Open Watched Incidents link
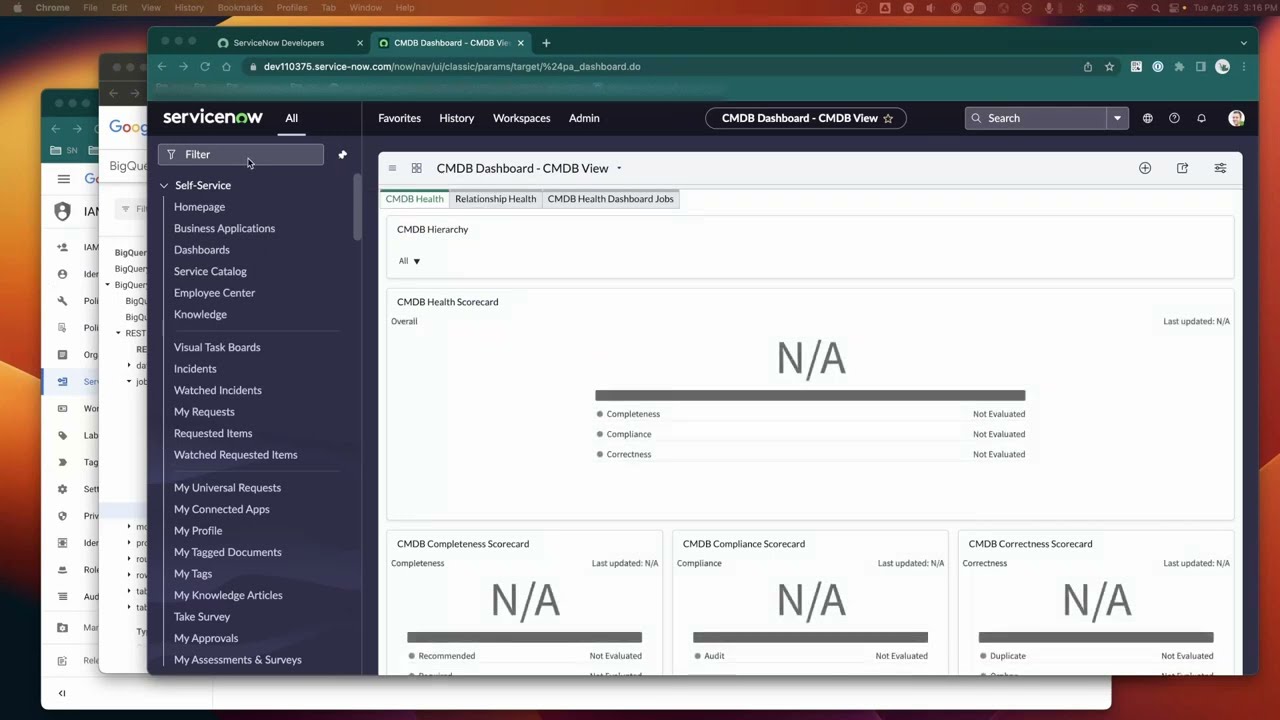Viewport: 1280px width, 720px height. tap(218, 391)
